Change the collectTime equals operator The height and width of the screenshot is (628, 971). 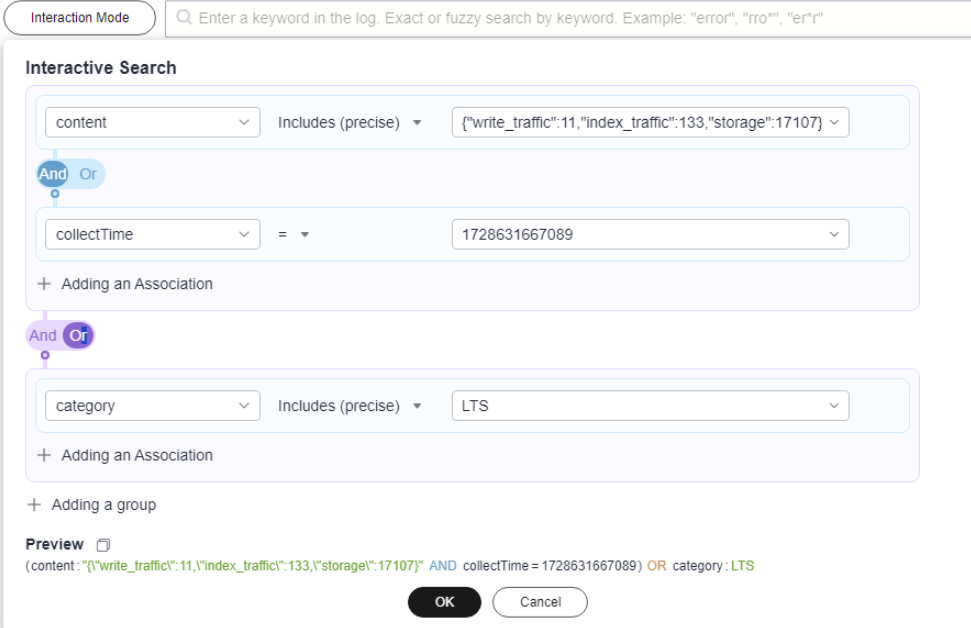pos(293,235)
